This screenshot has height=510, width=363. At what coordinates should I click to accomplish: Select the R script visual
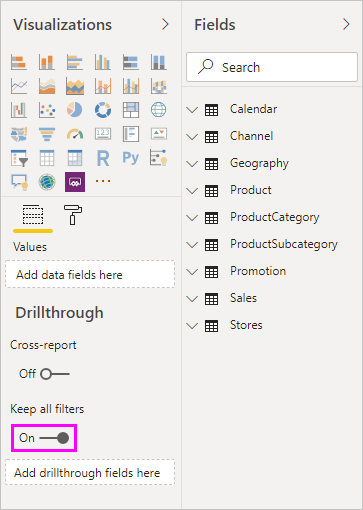(x=103, y=158)
